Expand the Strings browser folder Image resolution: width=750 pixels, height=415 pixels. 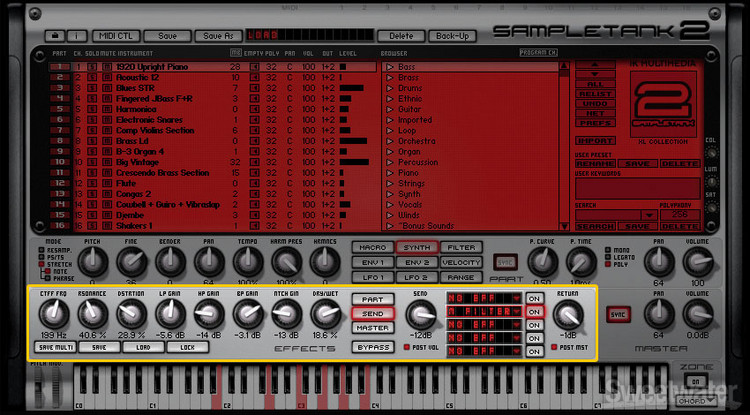[390, 183]
